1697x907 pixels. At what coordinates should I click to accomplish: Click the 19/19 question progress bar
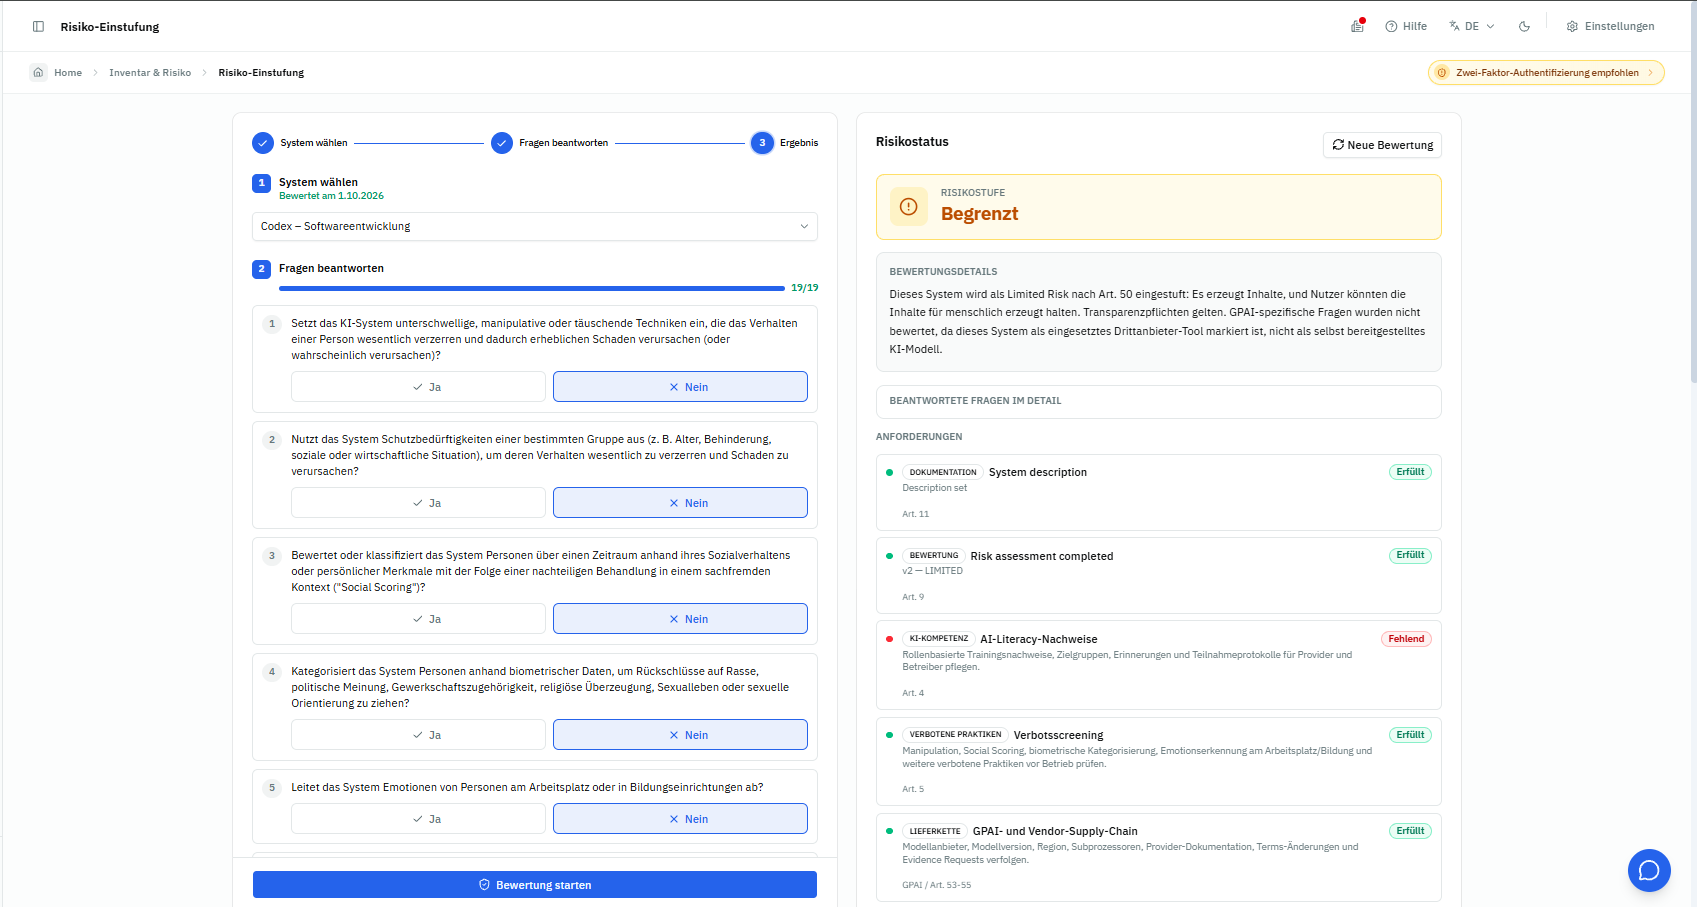coord(532,288)
